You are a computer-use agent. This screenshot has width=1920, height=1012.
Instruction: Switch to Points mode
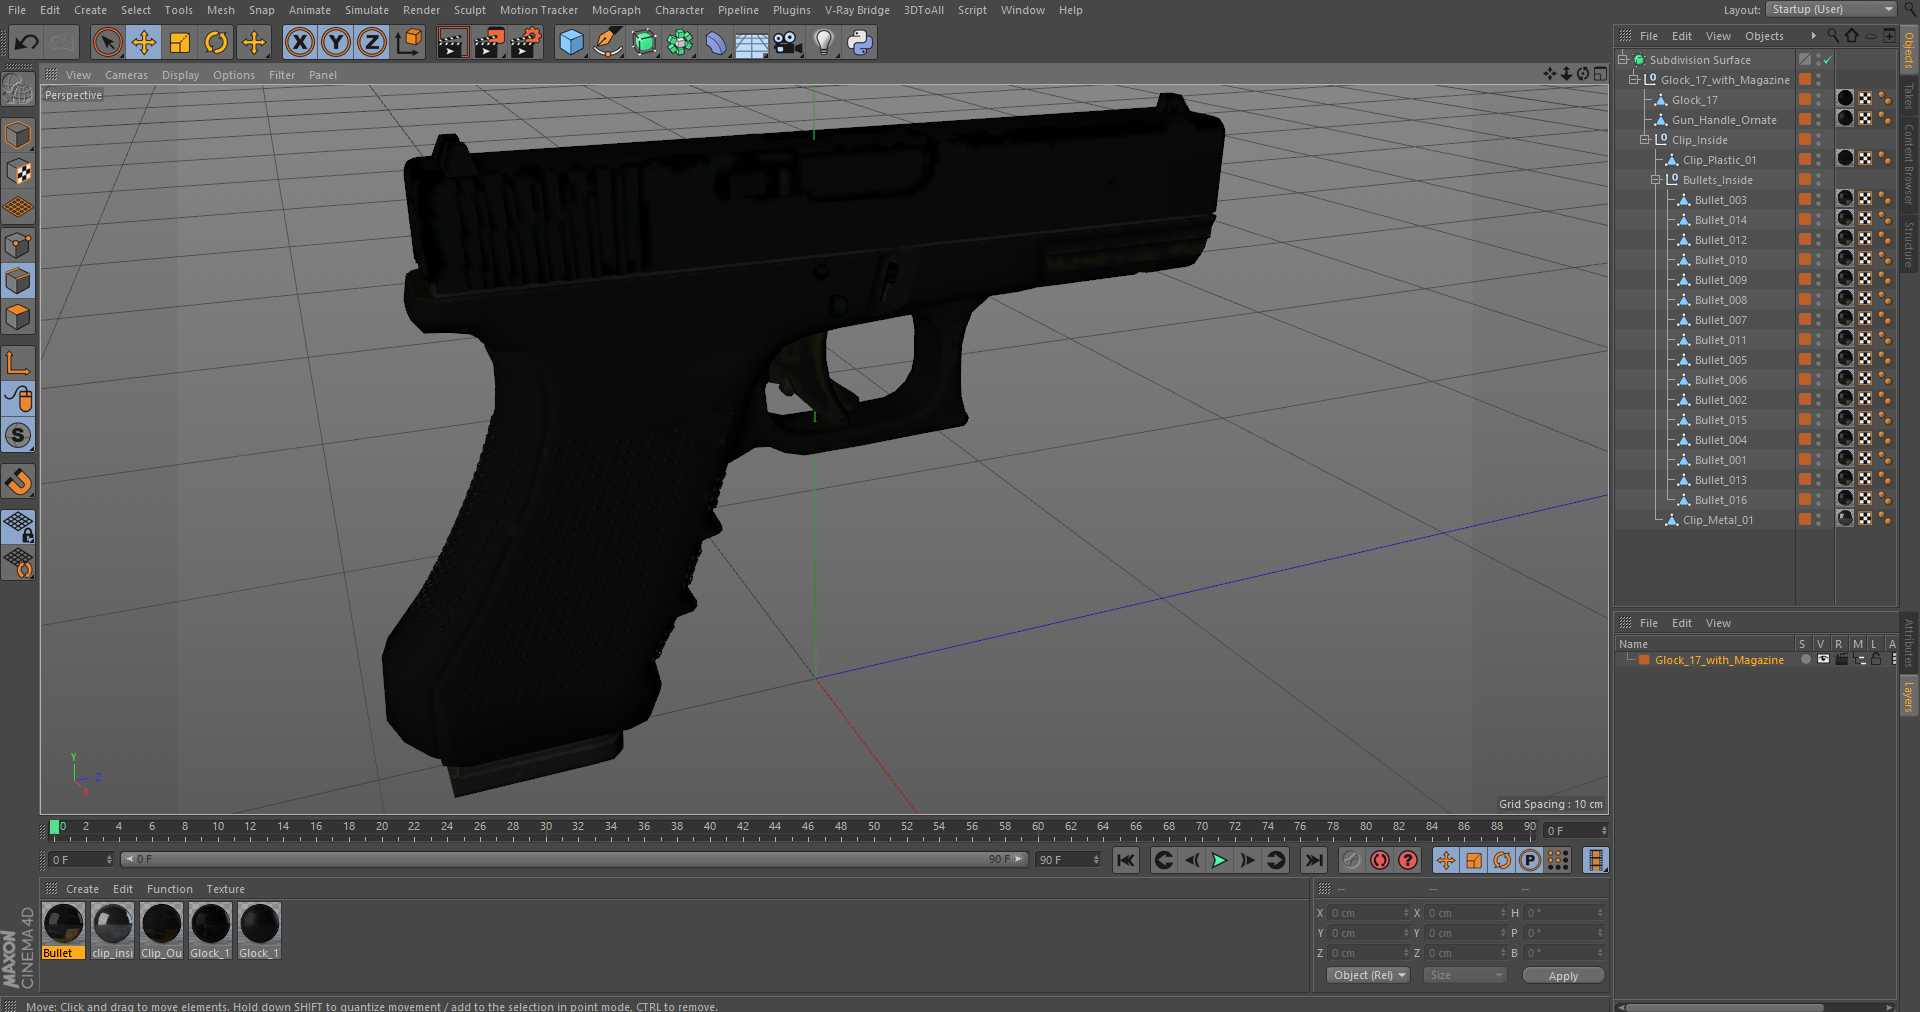click(x=18, y=244)
